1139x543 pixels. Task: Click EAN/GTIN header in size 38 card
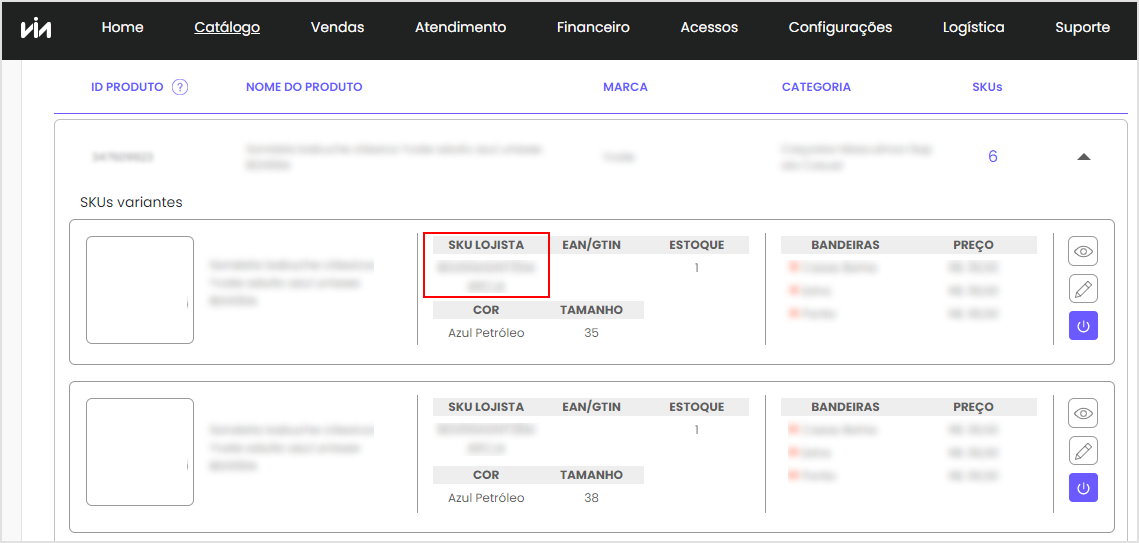tap(591, 407)
